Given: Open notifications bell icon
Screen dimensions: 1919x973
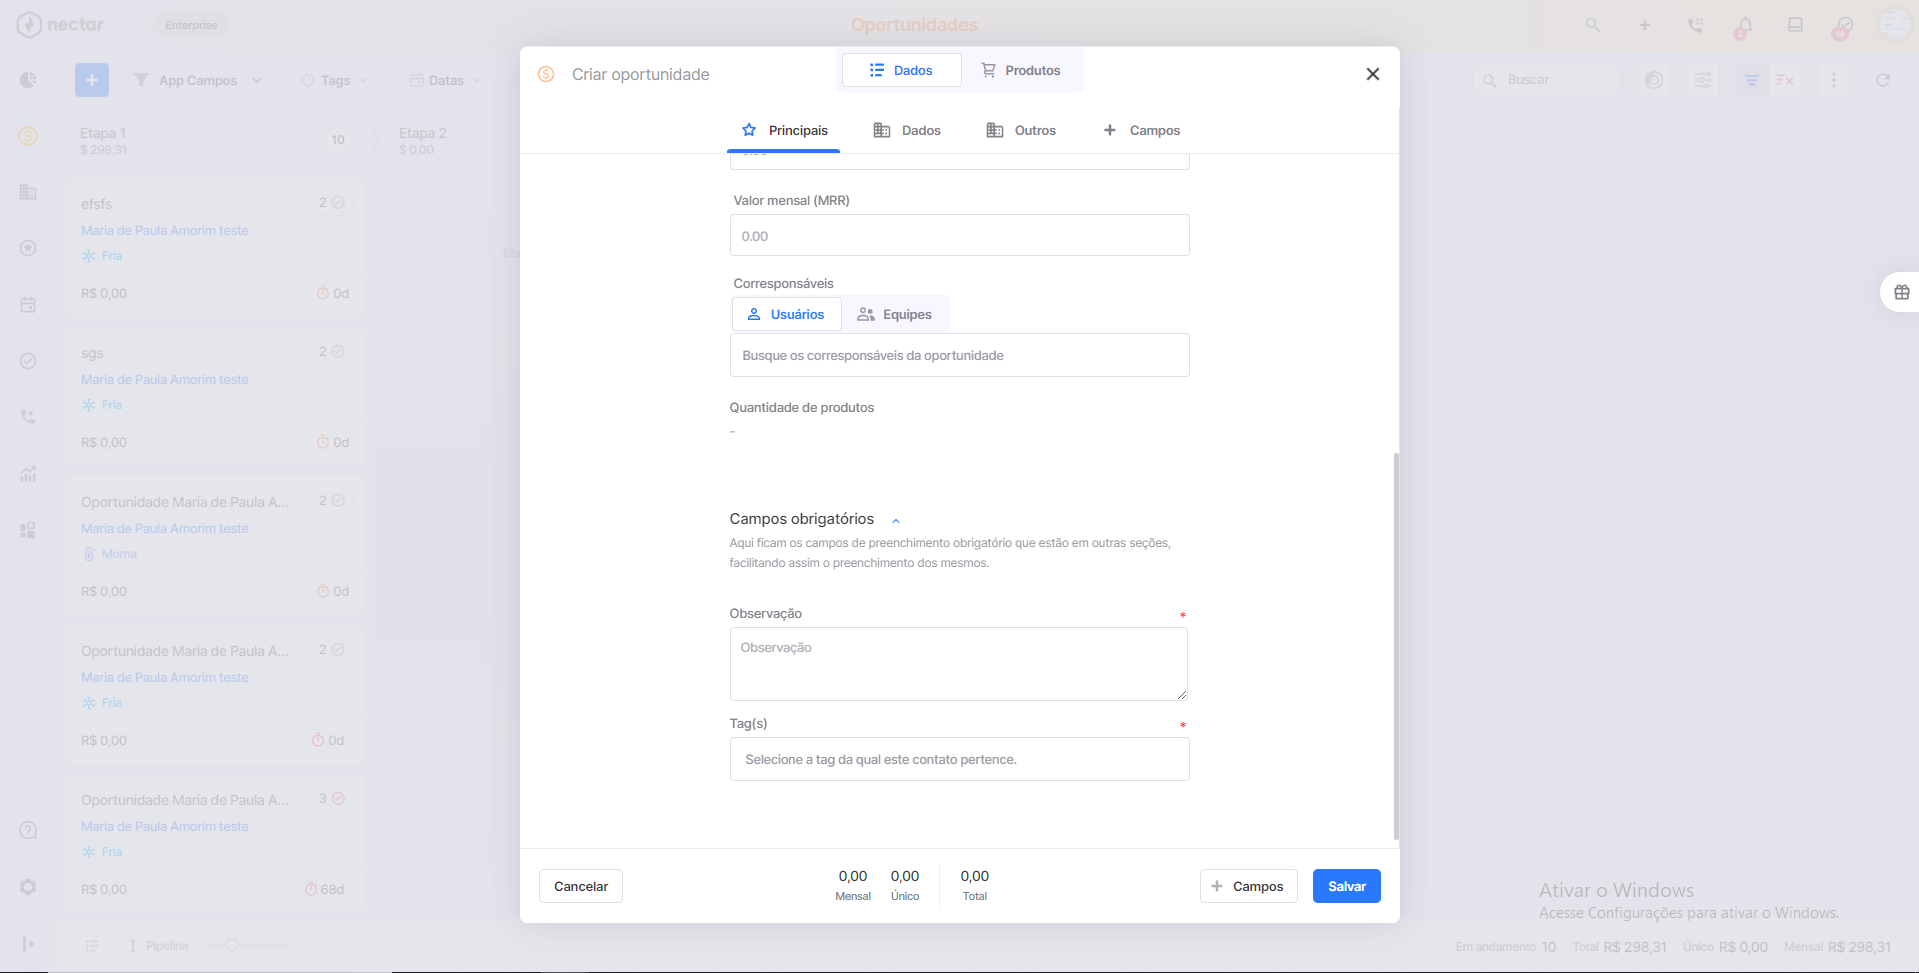Looking at the screenshot, I should pos(1745,26).
